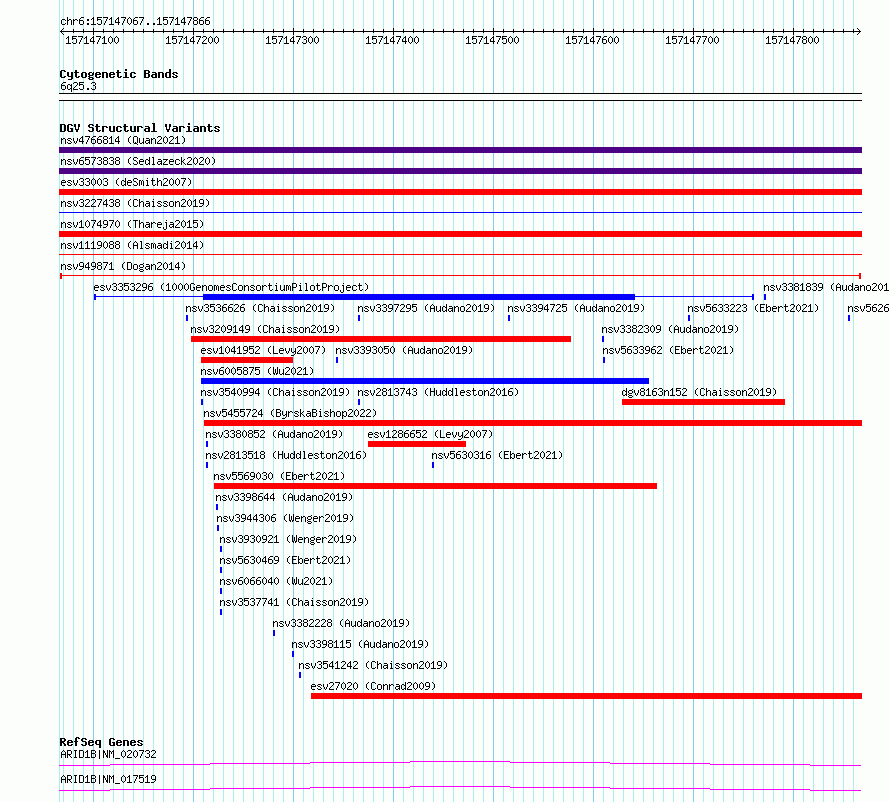Click the nsv3227438 (Chaisson2019) label

pyautogui.click(x=135, y=203)
